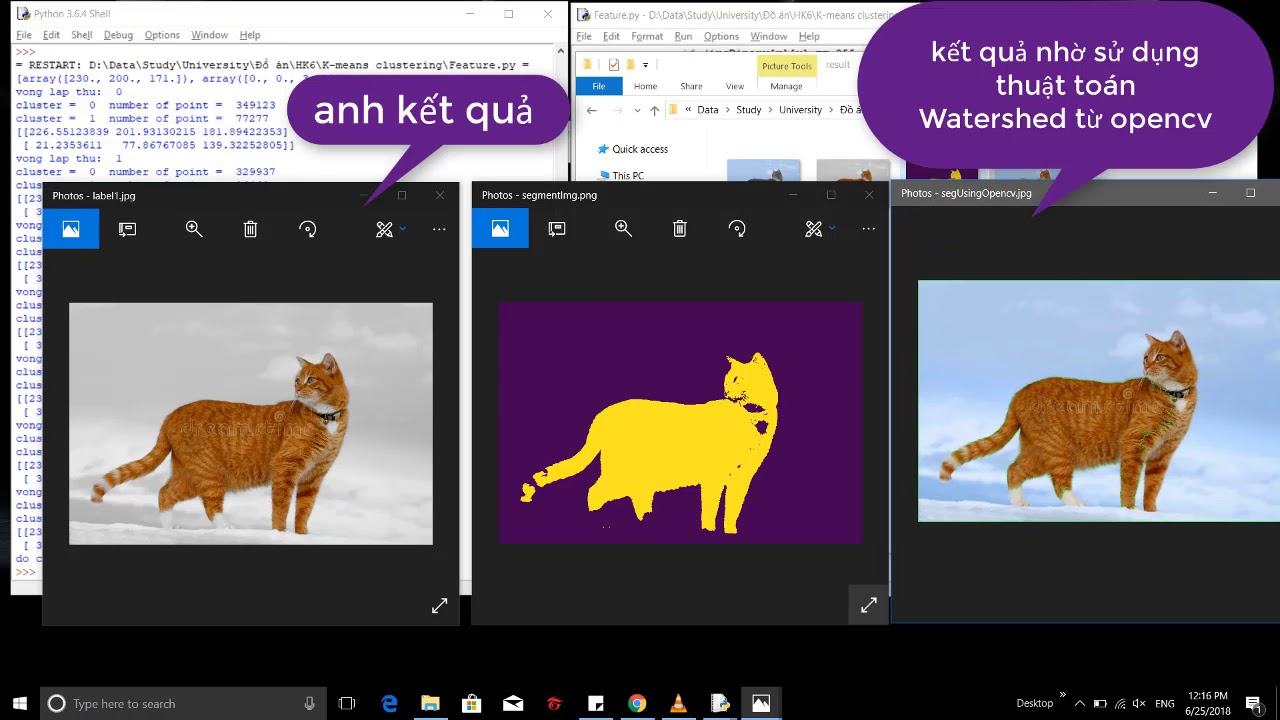Switch to Home tab in File Explorer

pyautogui.click(x=645, y=86)
